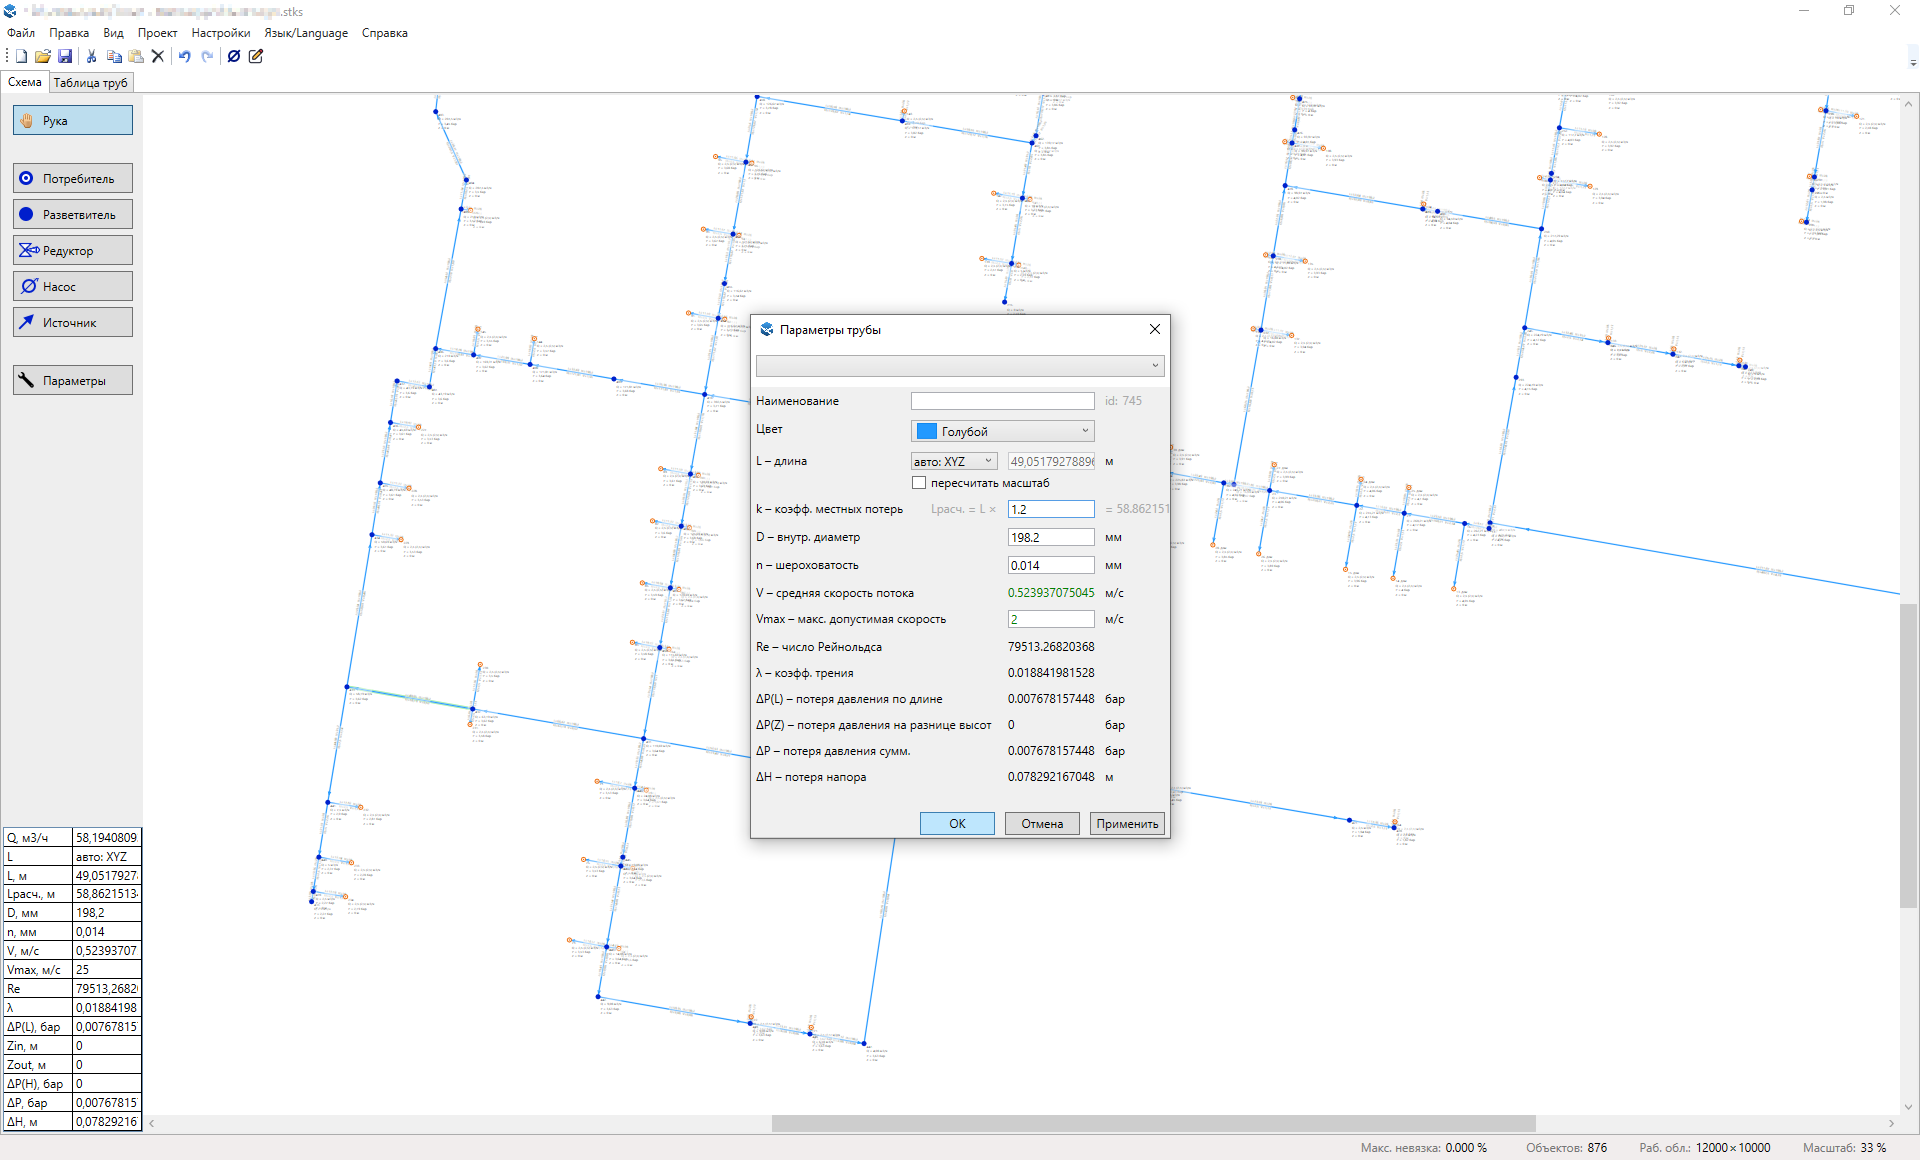Open the Настройки menu
Viewport: 1920px width, 1160px height.
220,33
